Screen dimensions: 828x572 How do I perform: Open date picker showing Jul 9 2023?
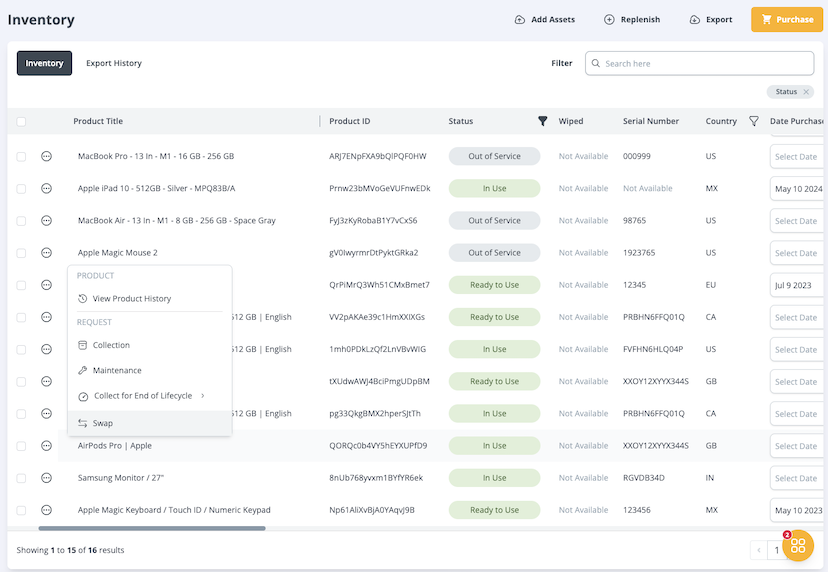[796, 285]
